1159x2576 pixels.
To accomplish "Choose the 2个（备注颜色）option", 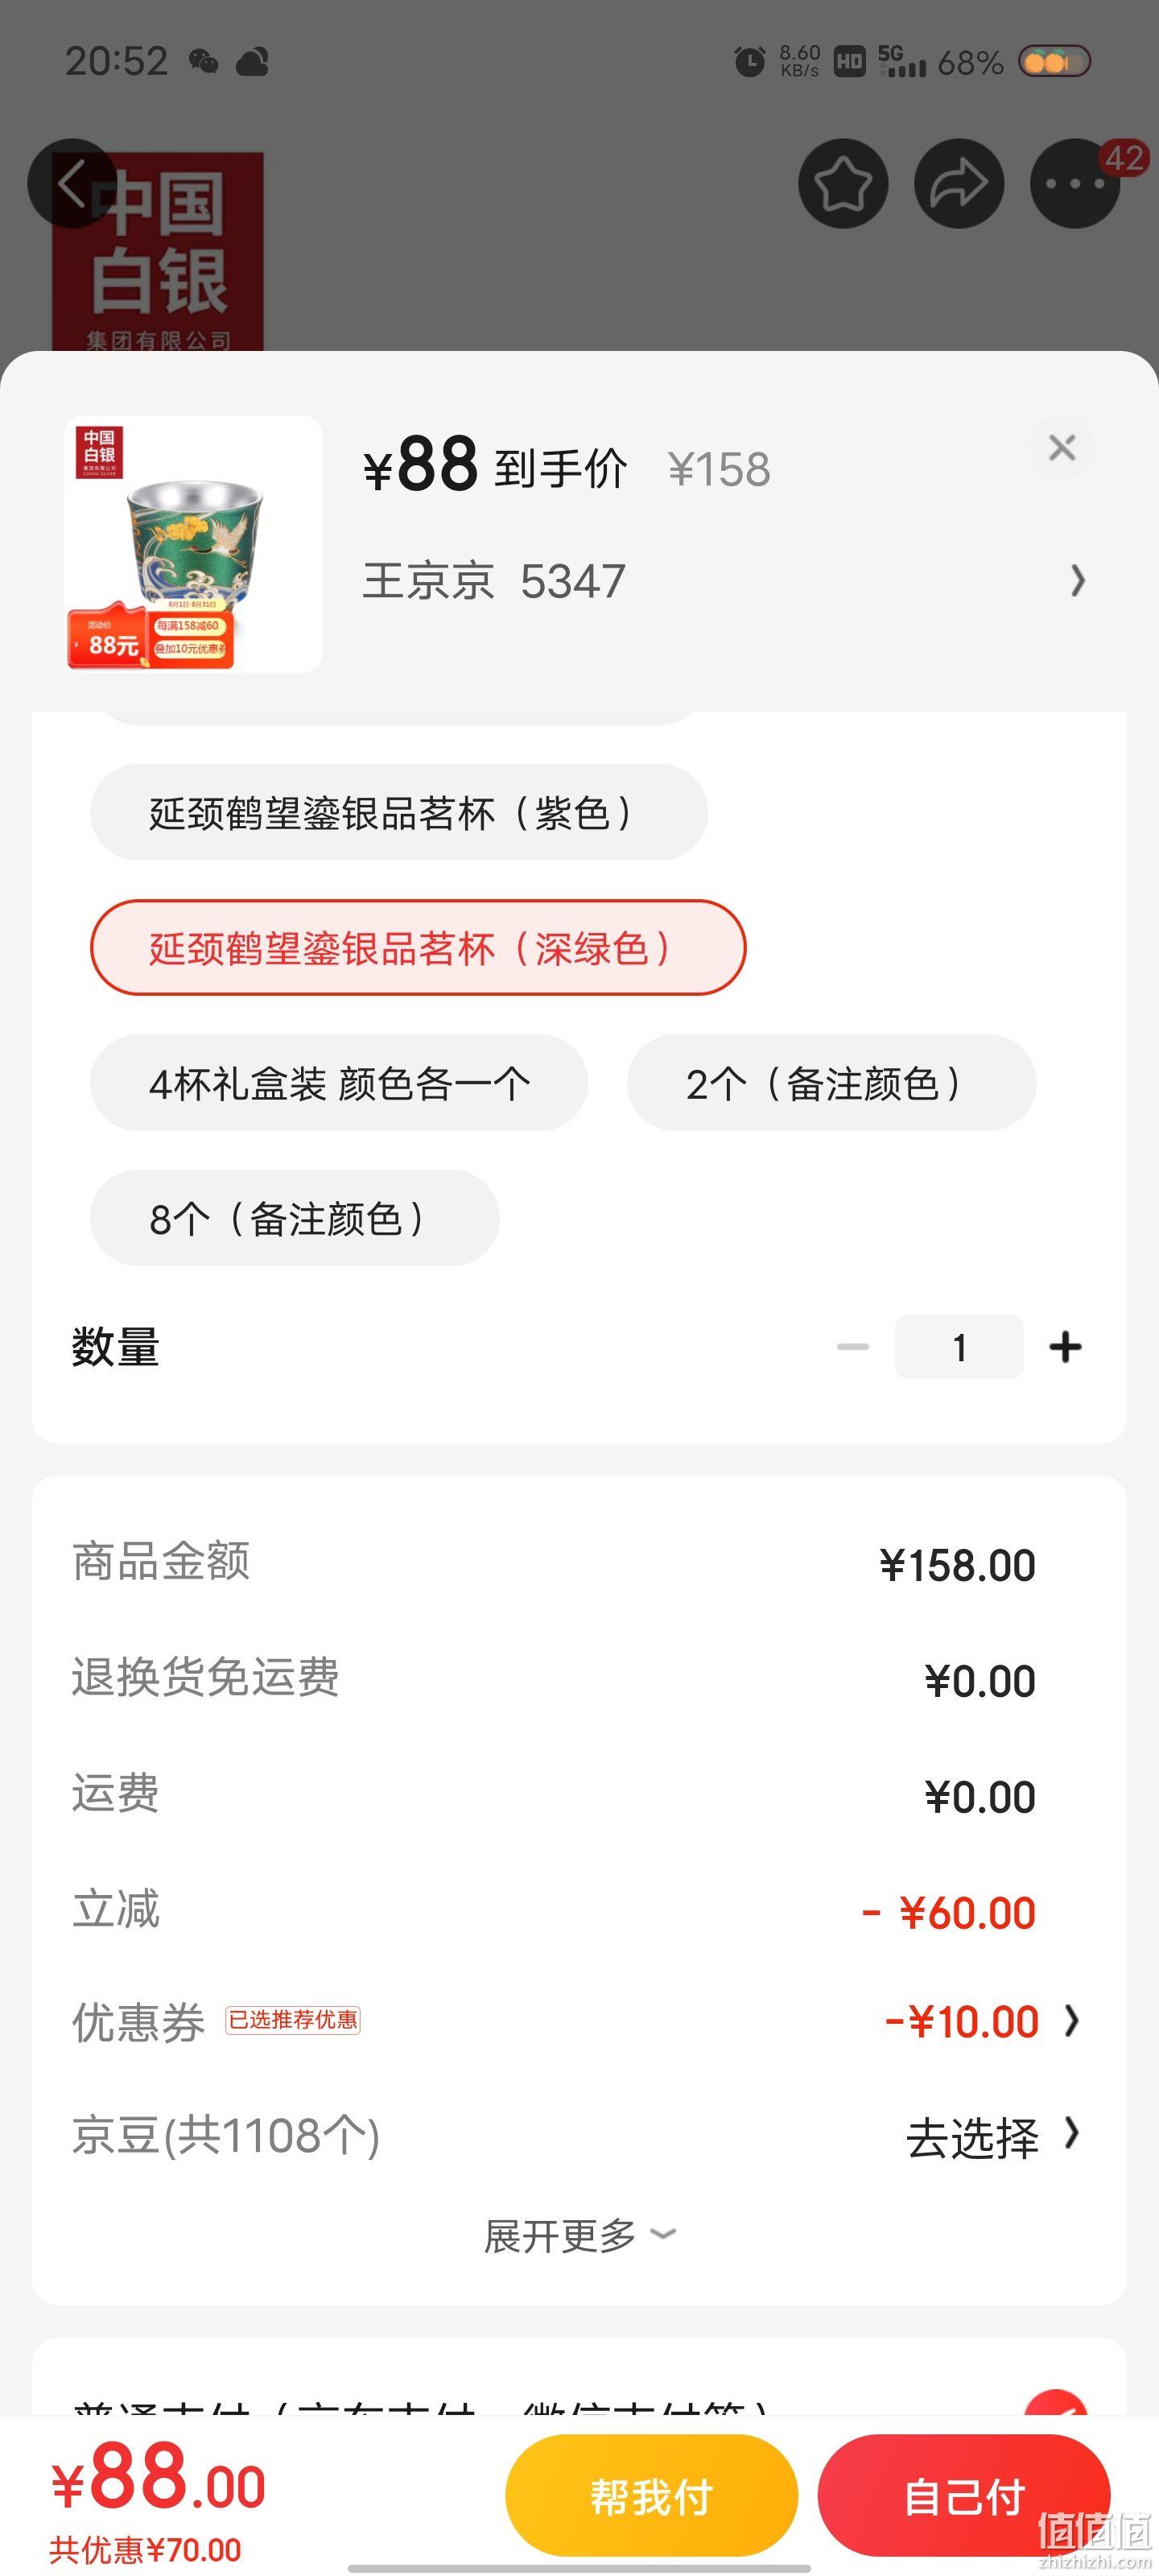I will (831, 1083).
